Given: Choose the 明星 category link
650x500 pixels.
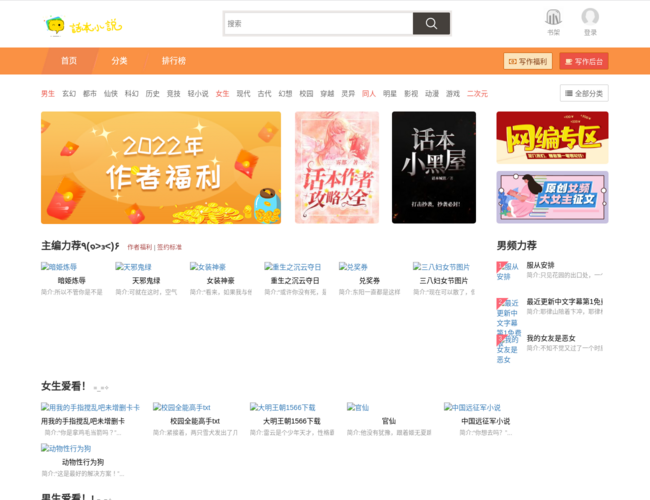Looking at the screenshot, I should pos(390,94).
